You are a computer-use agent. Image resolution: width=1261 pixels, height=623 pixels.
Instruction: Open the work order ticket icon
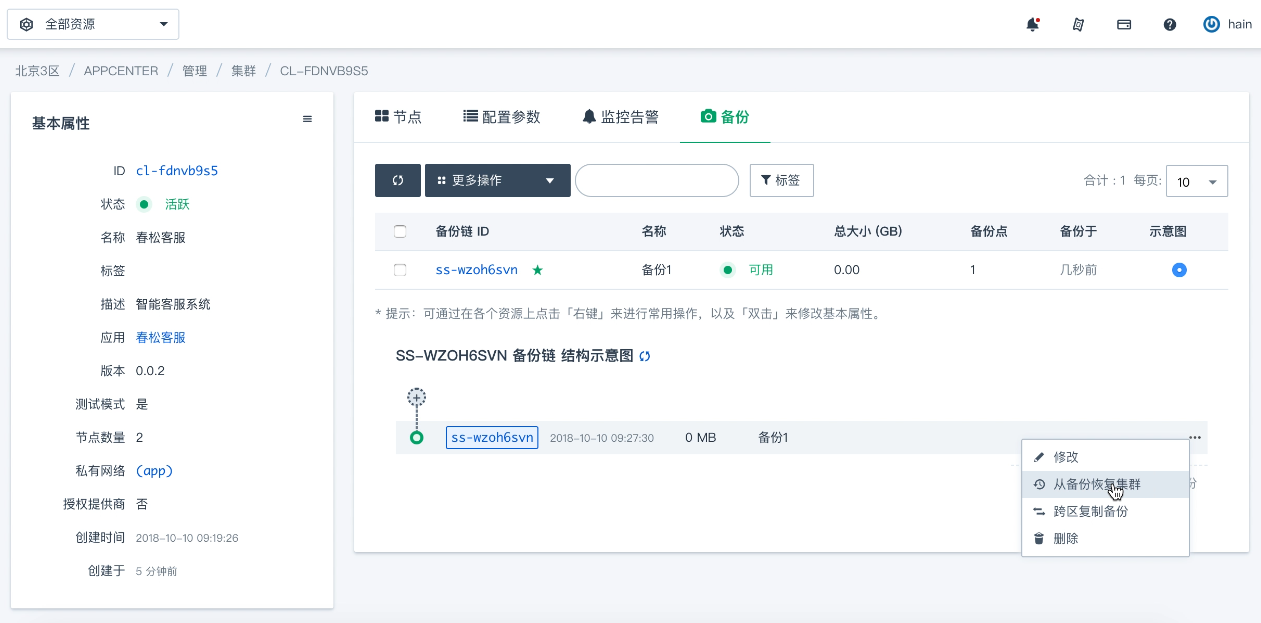point(1078,24)
